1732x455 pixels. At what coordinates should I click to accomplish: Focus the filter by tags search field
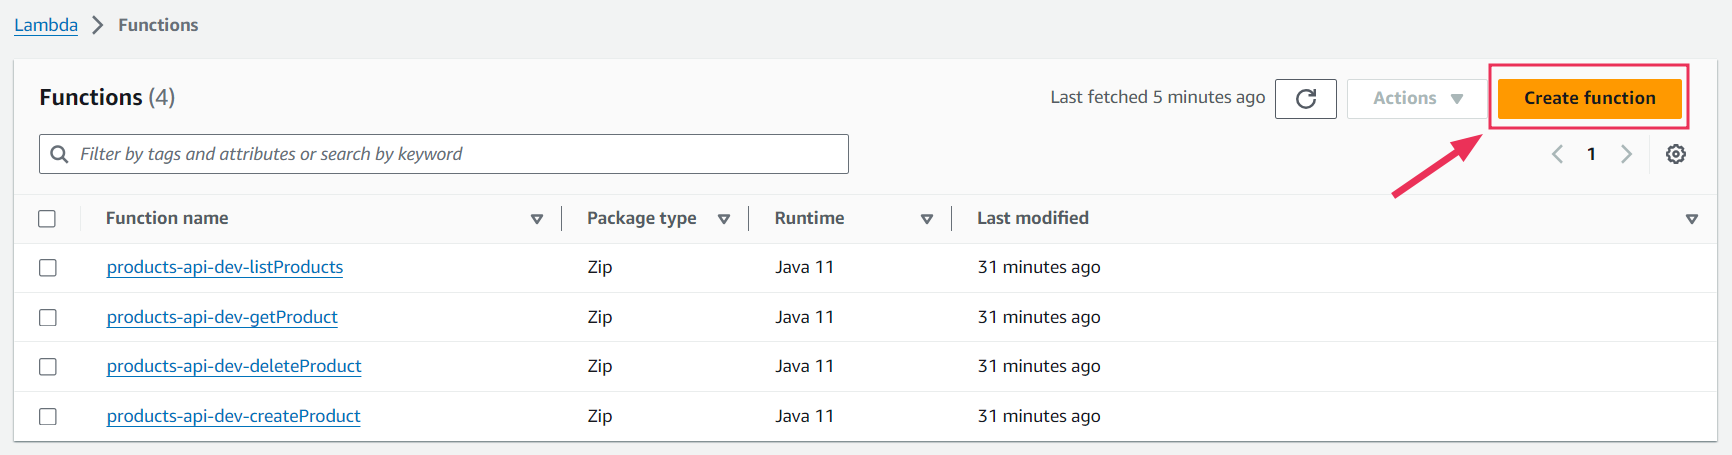pyautogui.click(x=444, y=154)
